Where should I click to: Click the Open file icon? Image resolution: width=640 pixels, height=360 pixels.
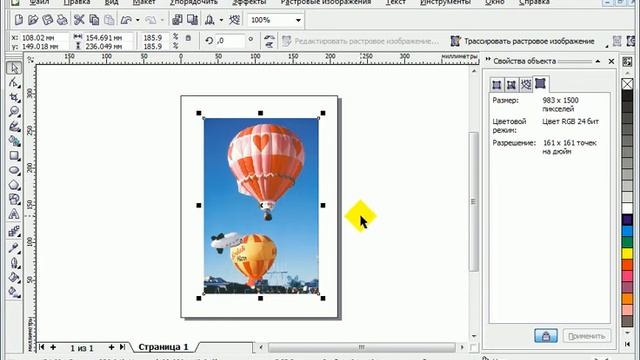(33, 20)
